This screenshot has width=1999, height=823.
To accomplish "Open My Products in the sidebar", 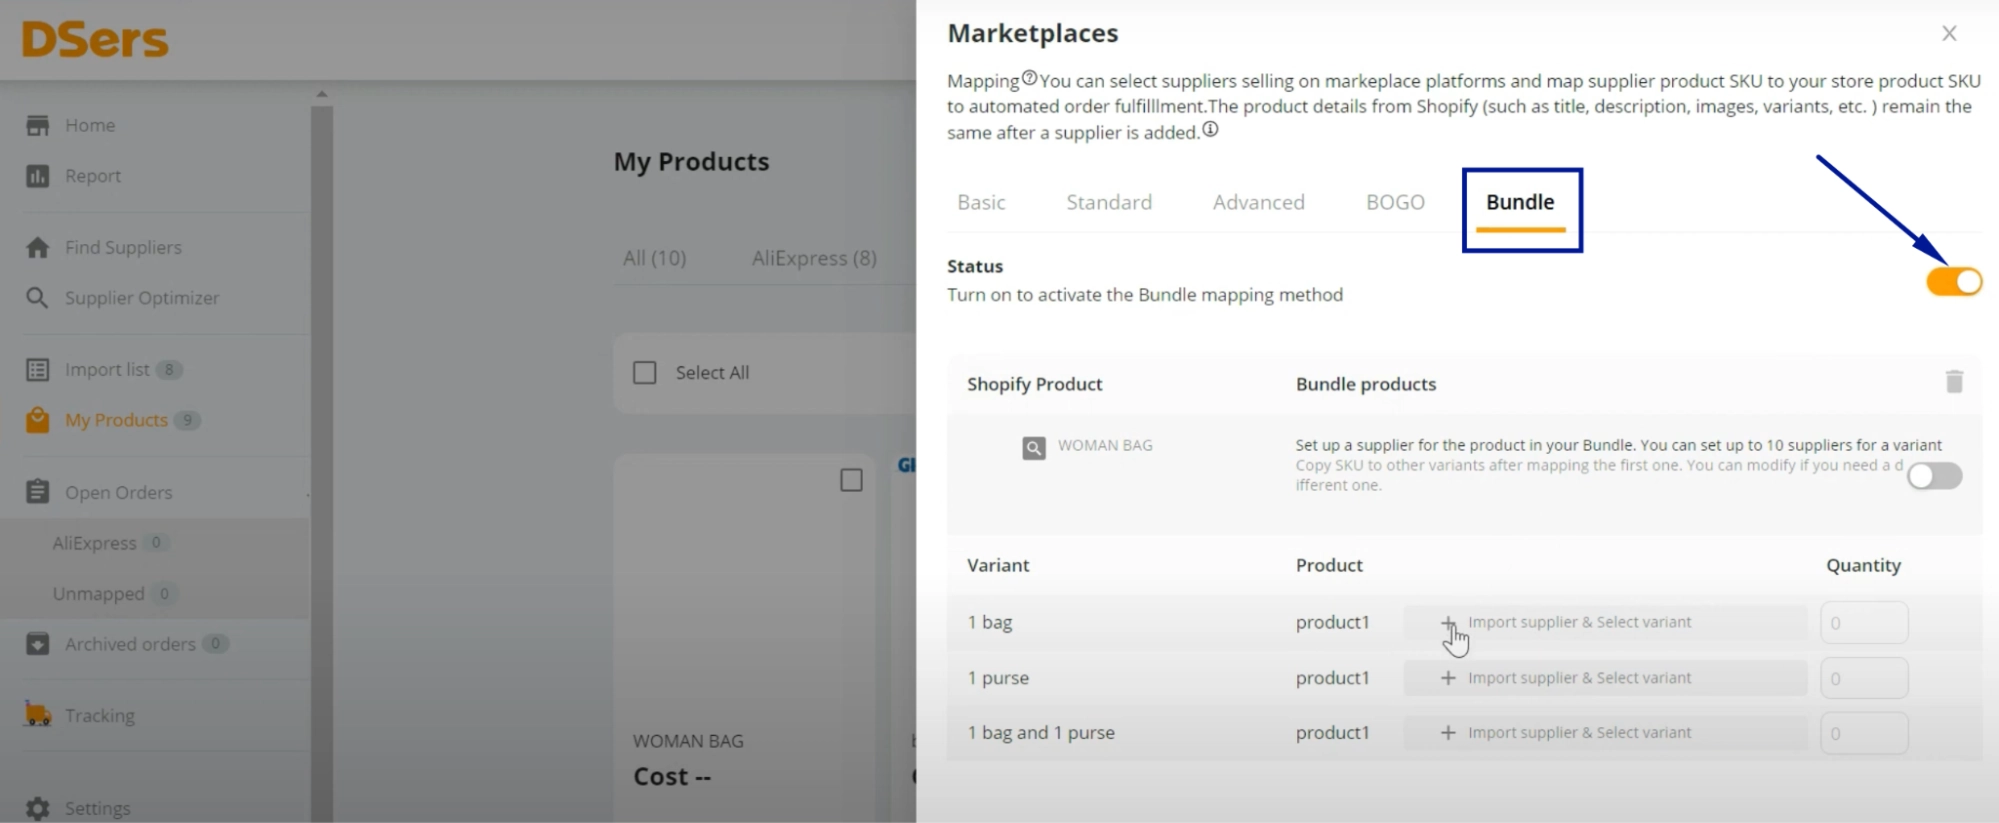I will click(x=116, y=420).
